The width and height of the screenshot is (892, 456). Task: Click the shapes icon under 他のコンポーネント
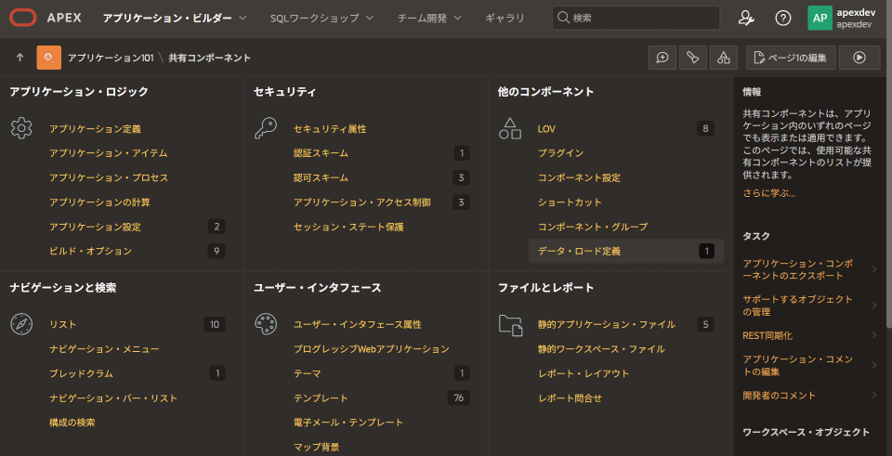[x=510, y=128]
